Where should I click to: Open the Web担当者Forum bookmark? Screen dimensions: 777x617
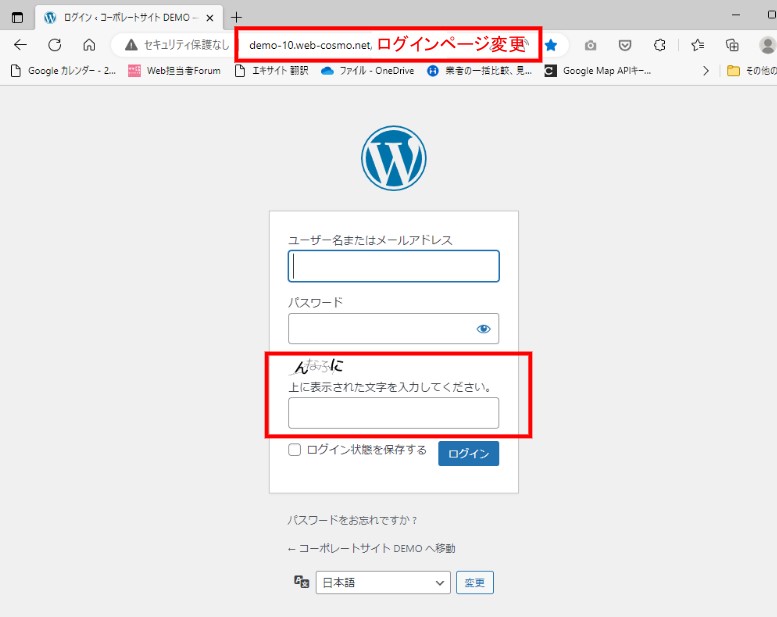tap(174, 71)
